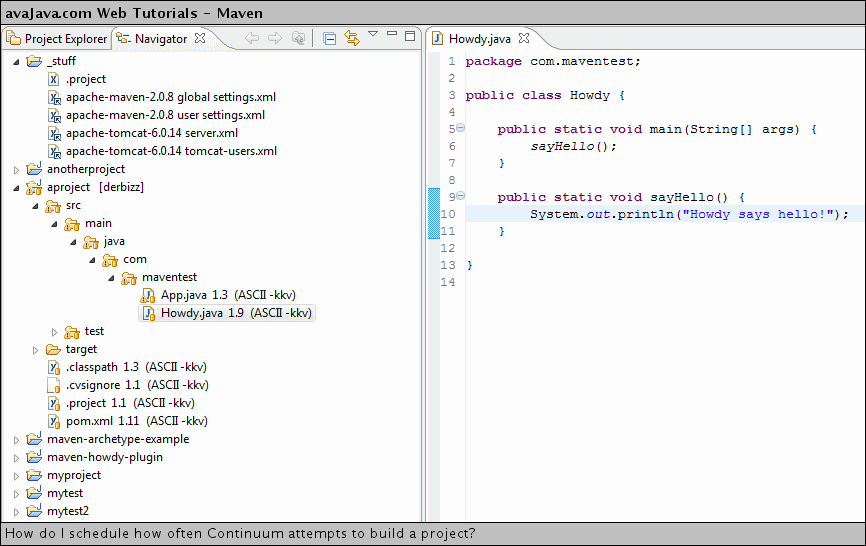Click the .cvsignore file icon
This screenshot has height=546, width=866.
pyautogui.click(x=54, y=385)
